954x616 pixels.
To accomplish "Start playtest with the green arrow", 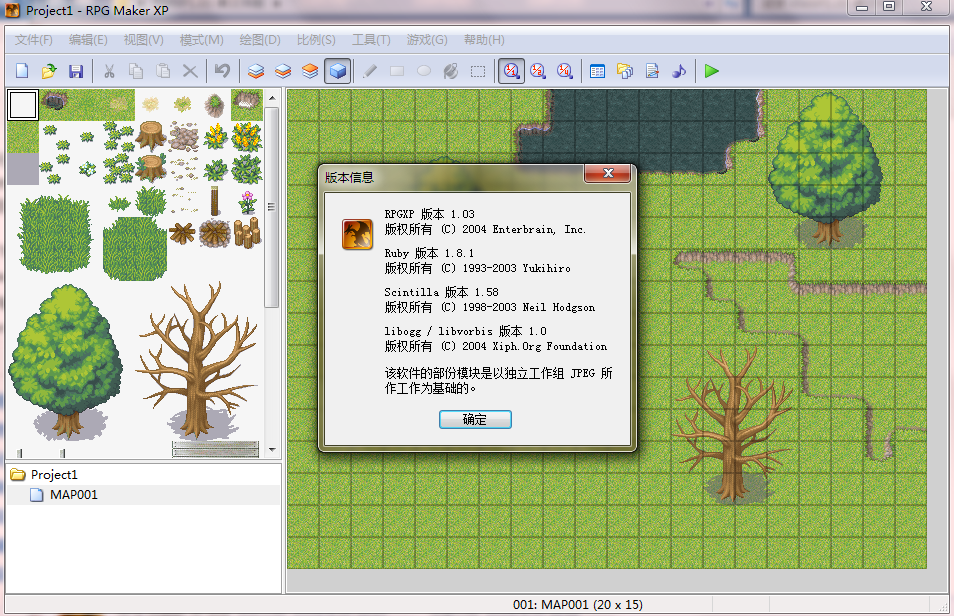I will click(x=712, y=71).
